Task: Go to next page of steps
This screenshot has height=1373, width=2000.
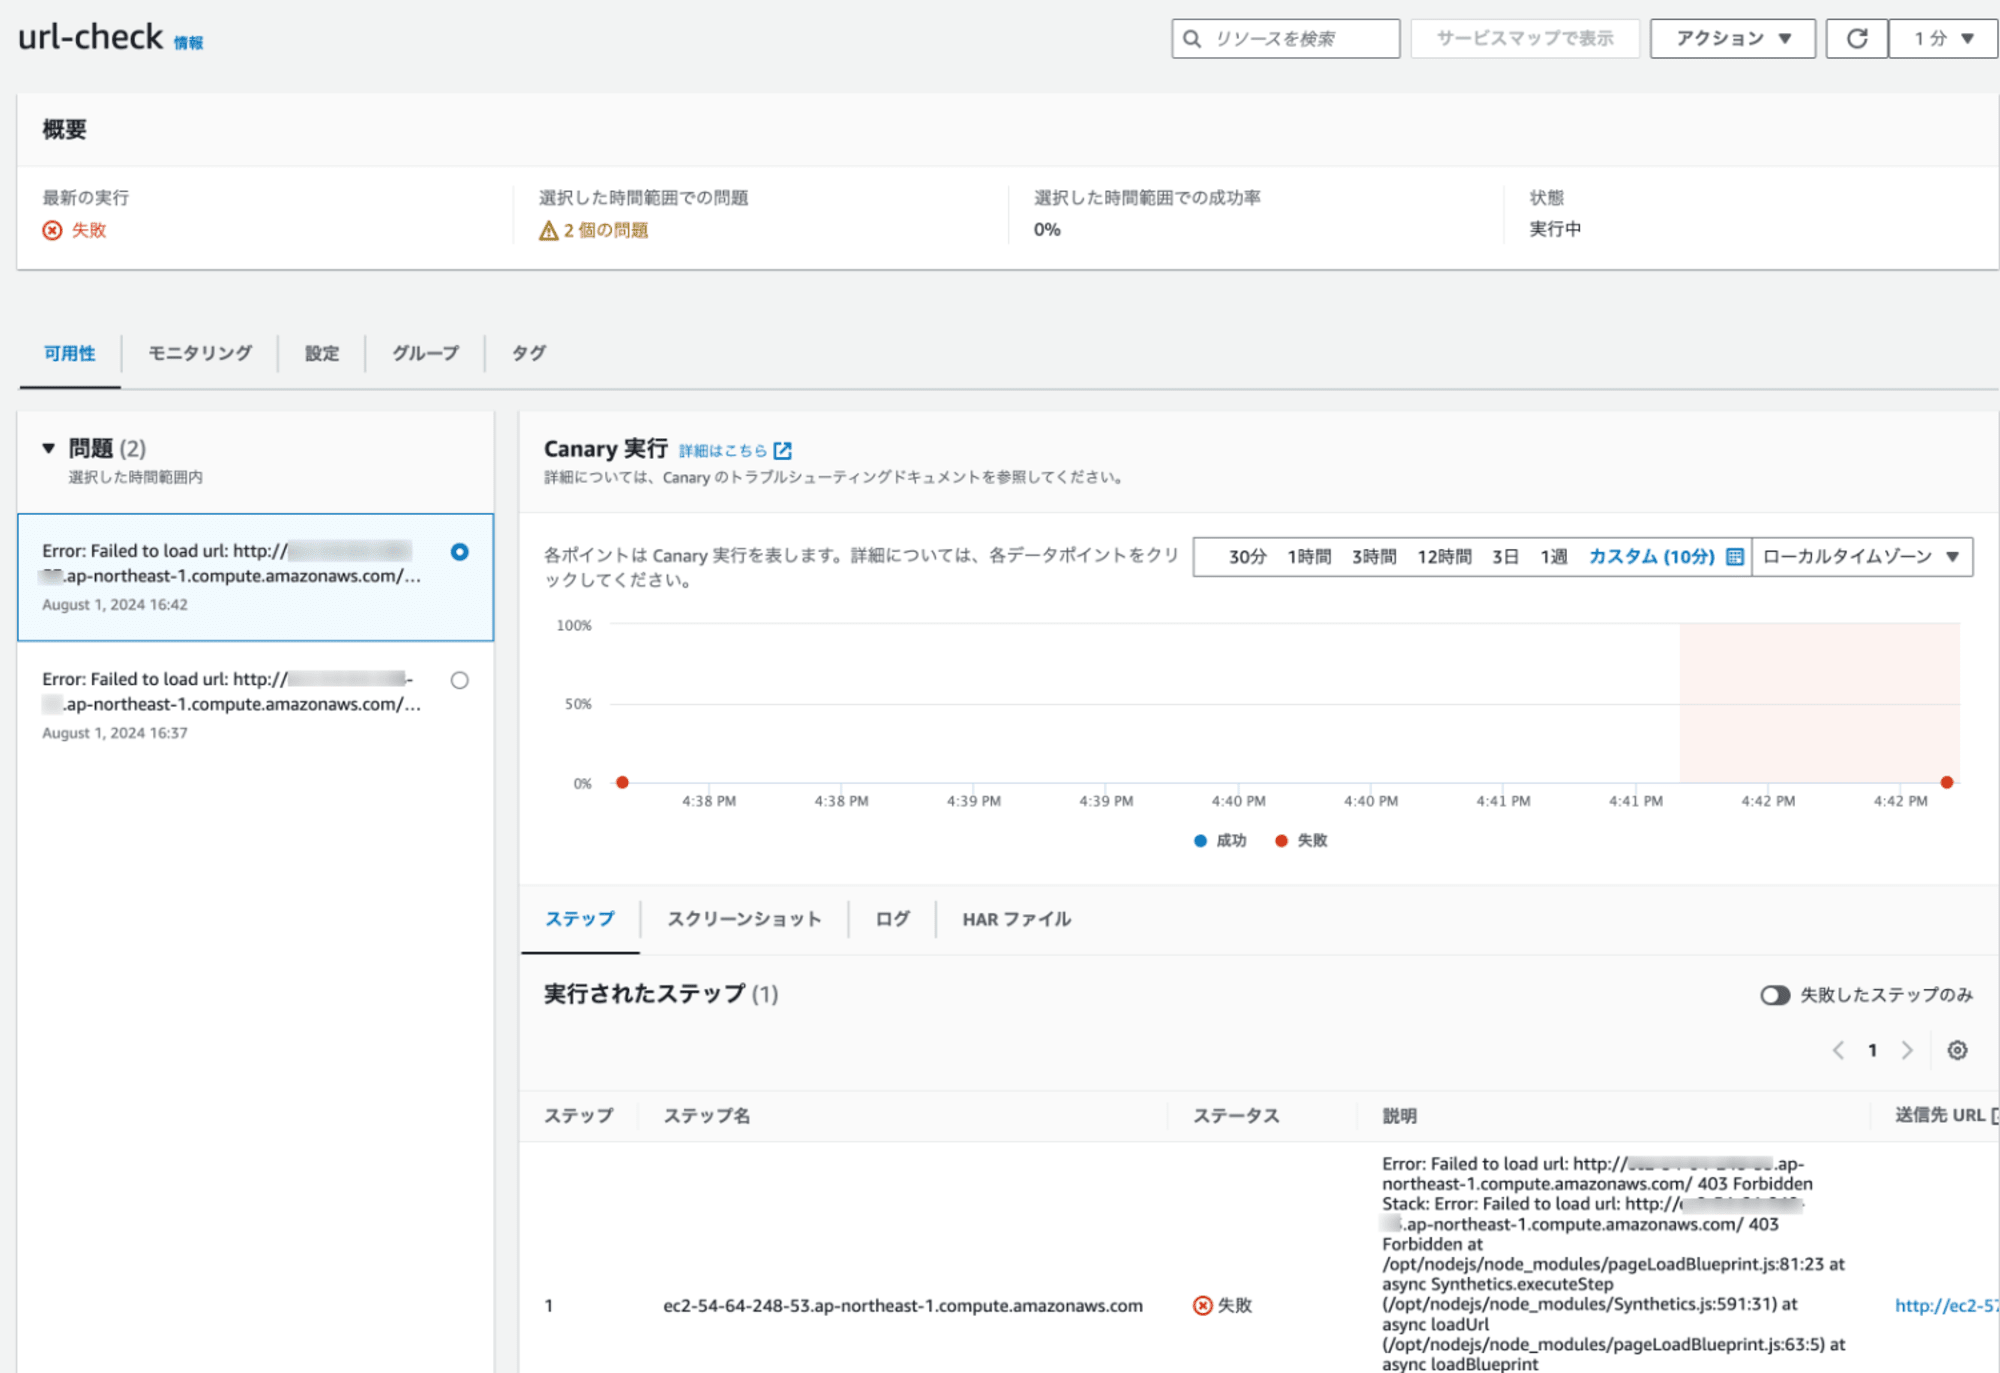Action: point(1907,1050)
